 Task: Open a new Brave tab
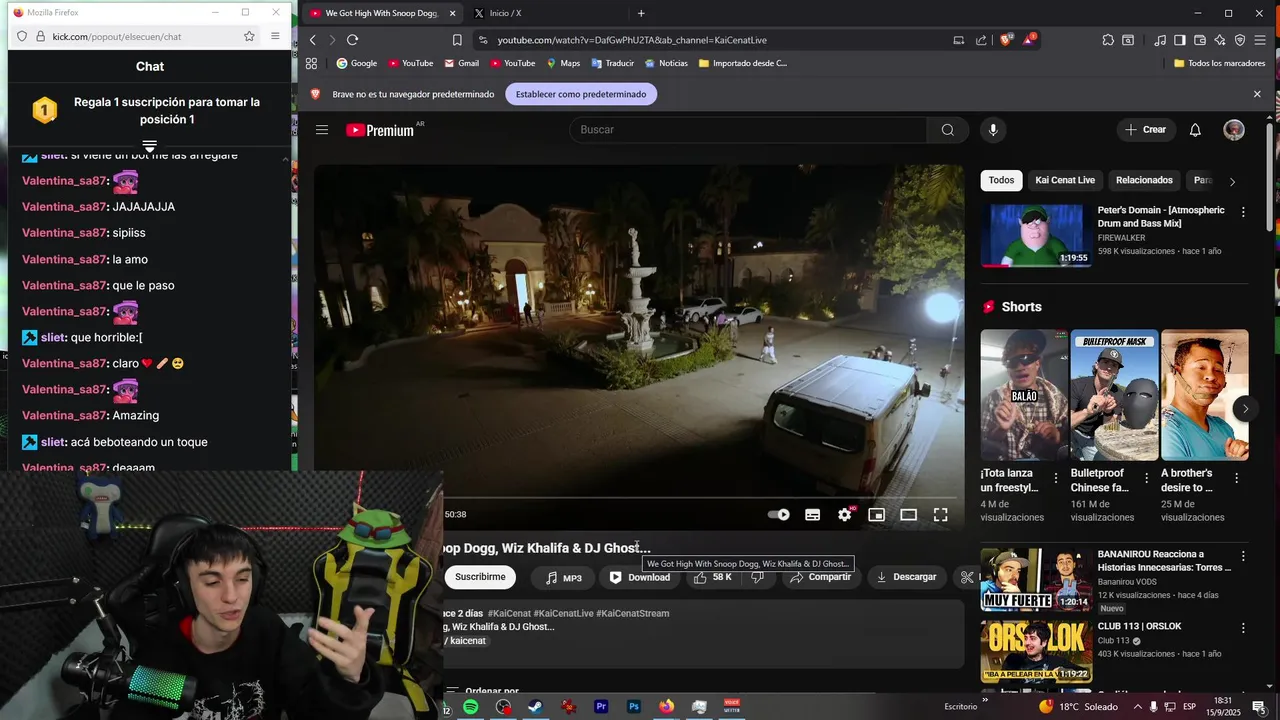(641, 13)
